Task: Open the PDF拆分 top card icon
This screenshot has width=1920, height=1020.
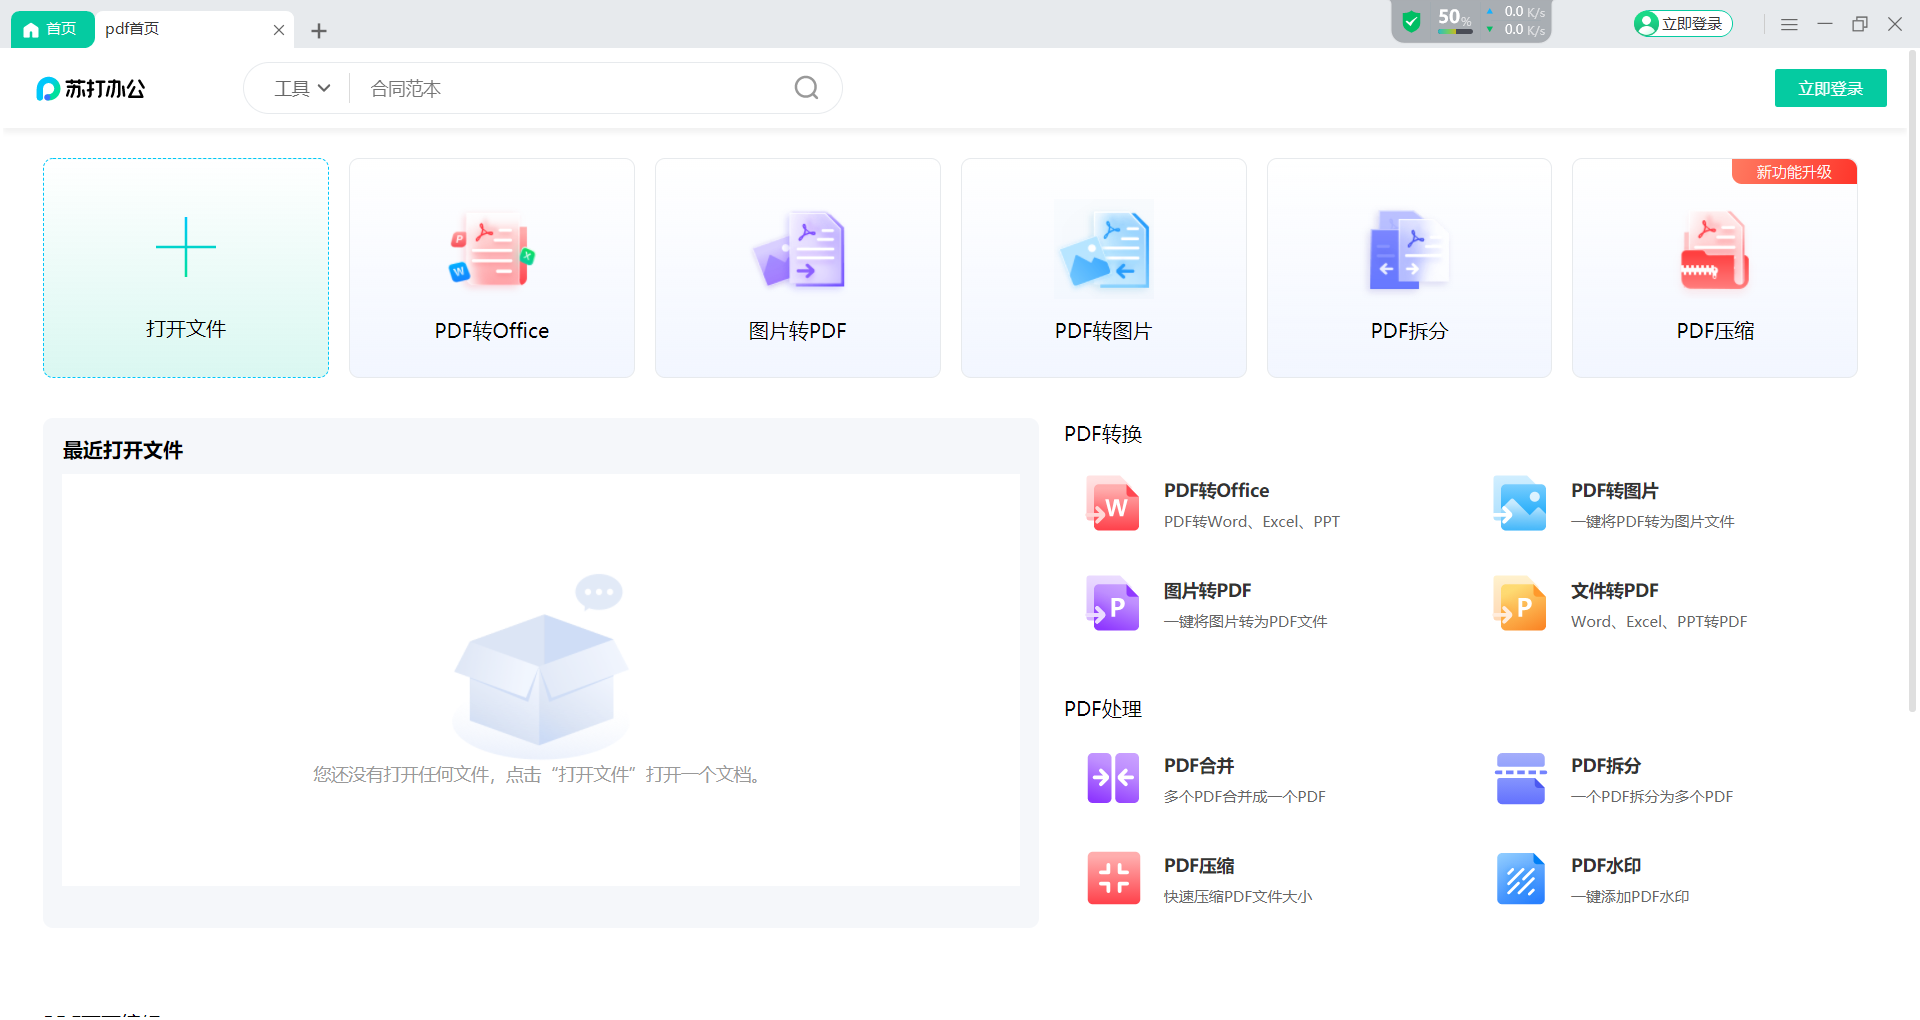Action: click(x=1409, y=250)
